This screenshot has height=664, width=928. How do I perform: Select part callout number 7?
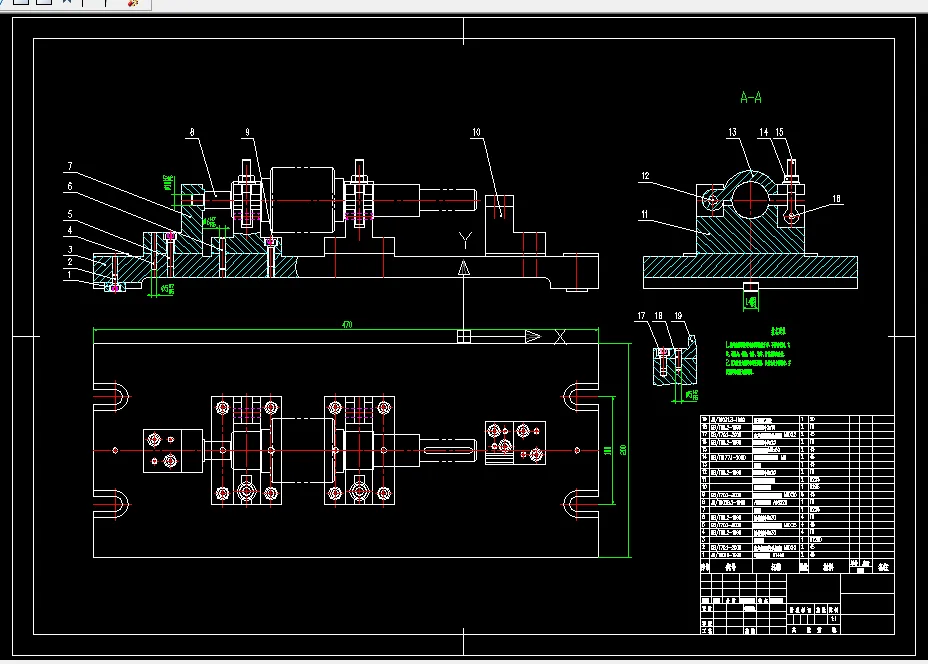coord(70,166)
